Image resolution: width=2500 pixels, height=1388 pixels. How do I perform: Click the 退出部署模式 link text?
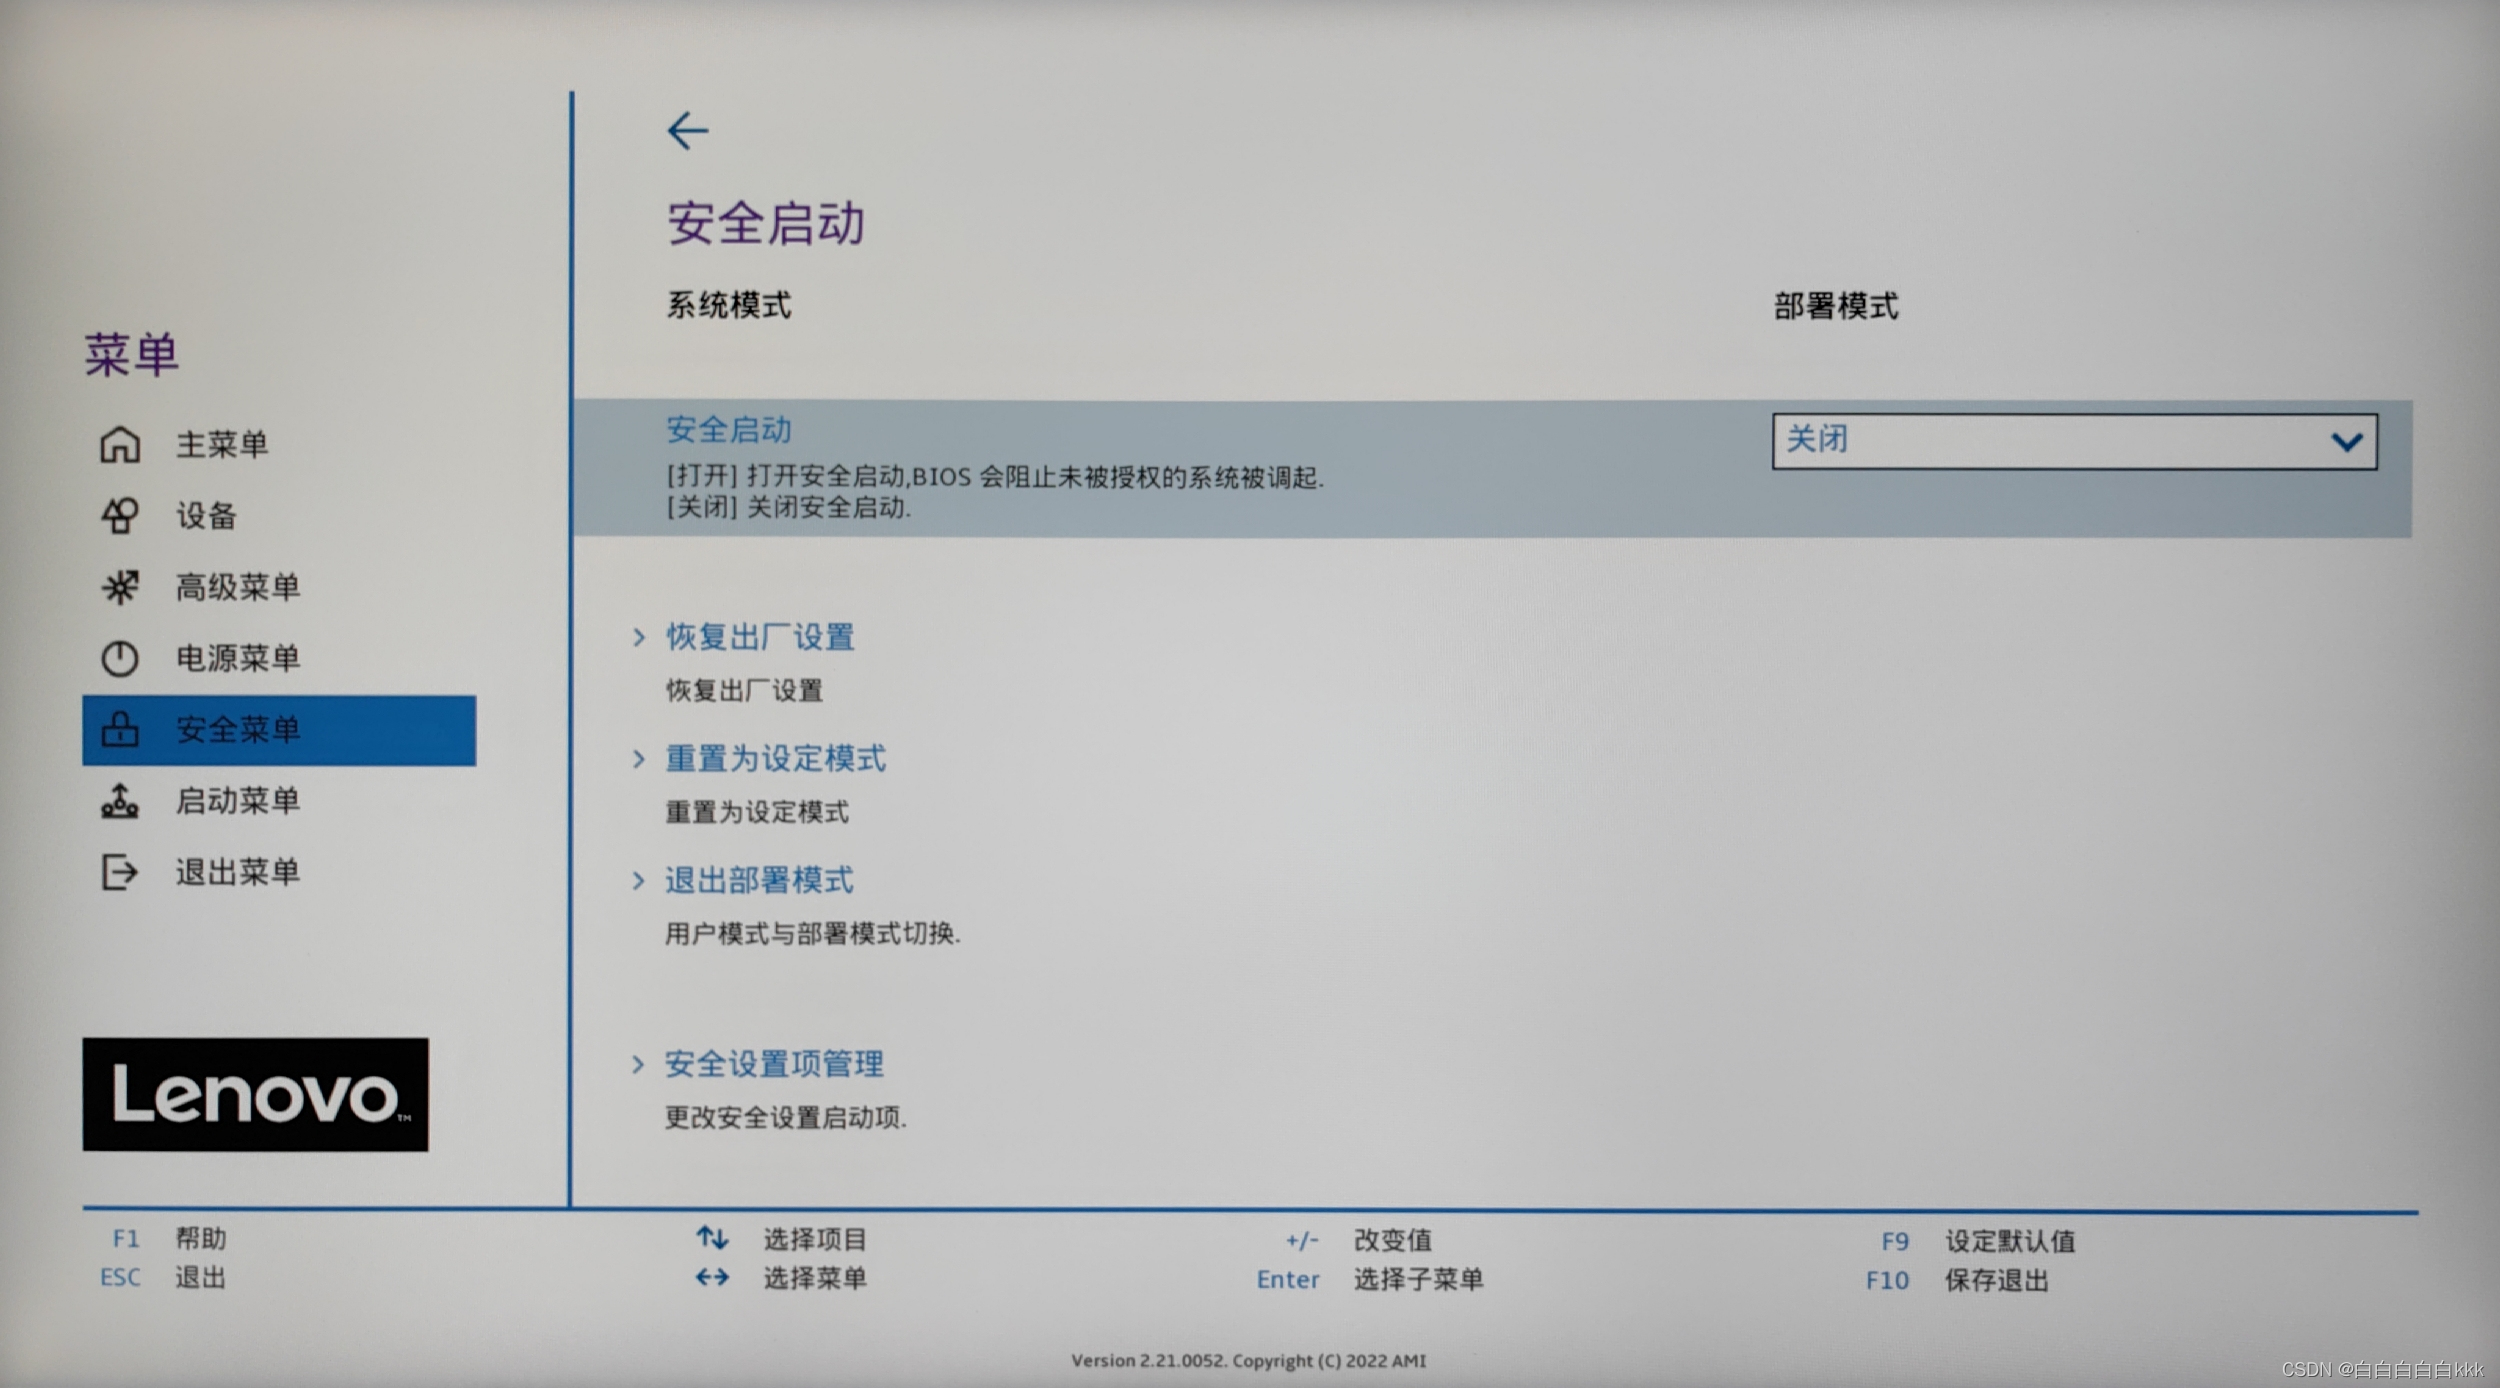coord(759,880)
